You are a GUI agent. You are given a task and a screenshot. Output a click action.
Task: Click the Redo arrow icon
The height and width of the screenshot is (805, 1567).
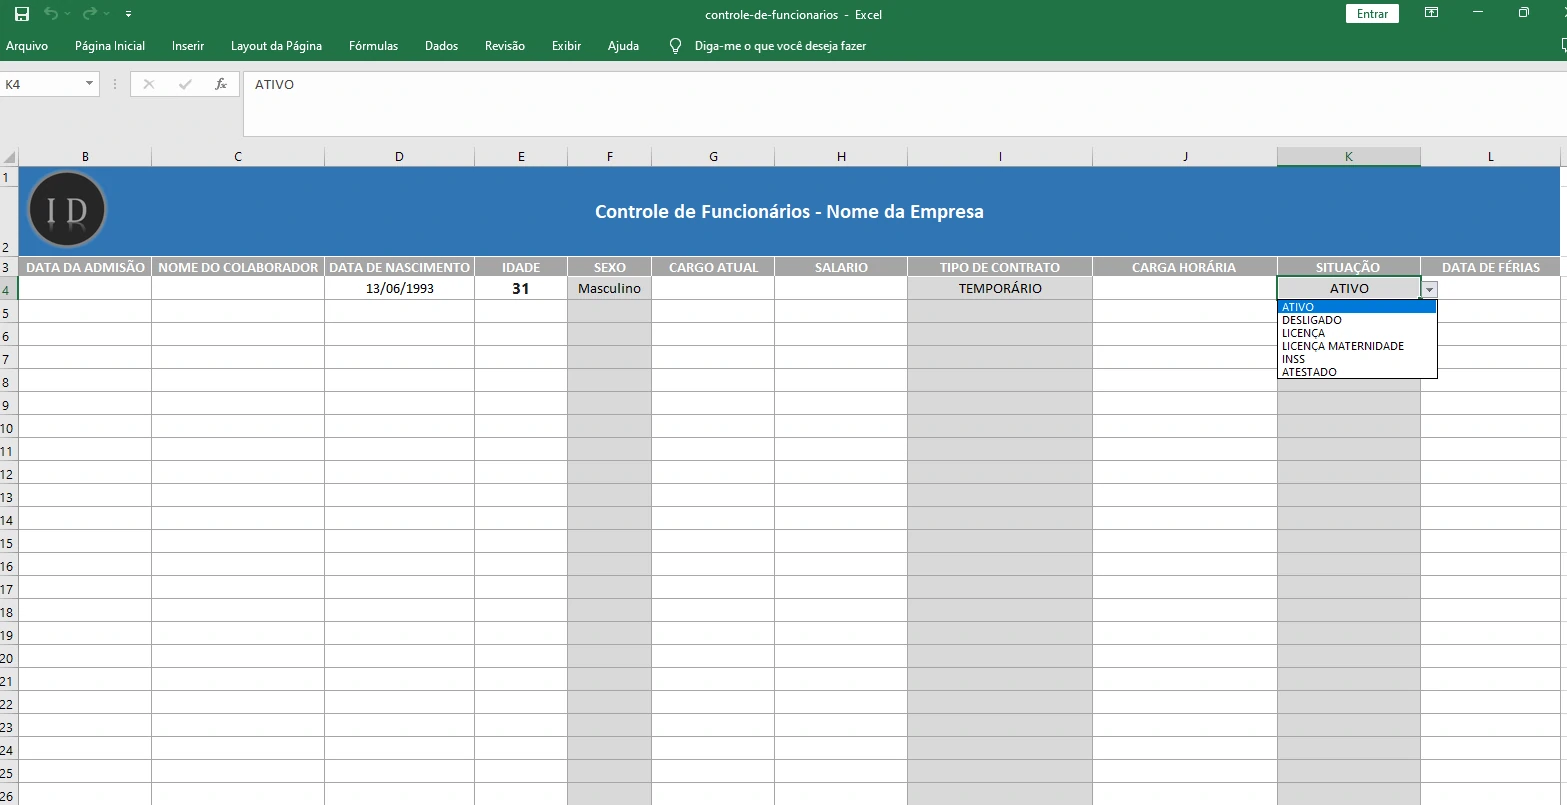[90, 14]
